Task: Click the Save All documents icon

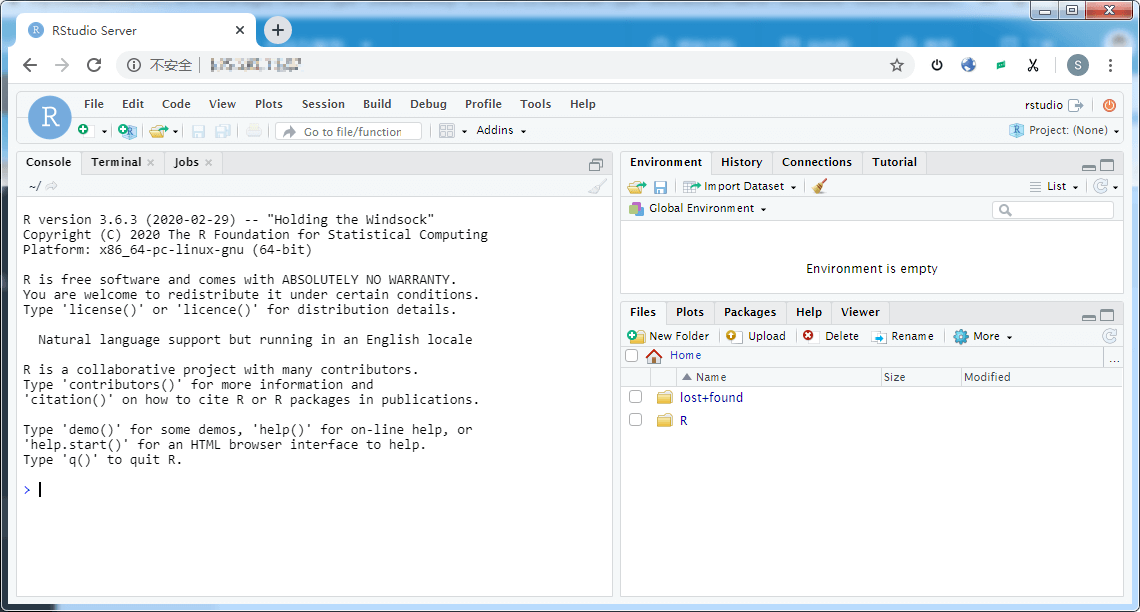Action: coord(223,131)
